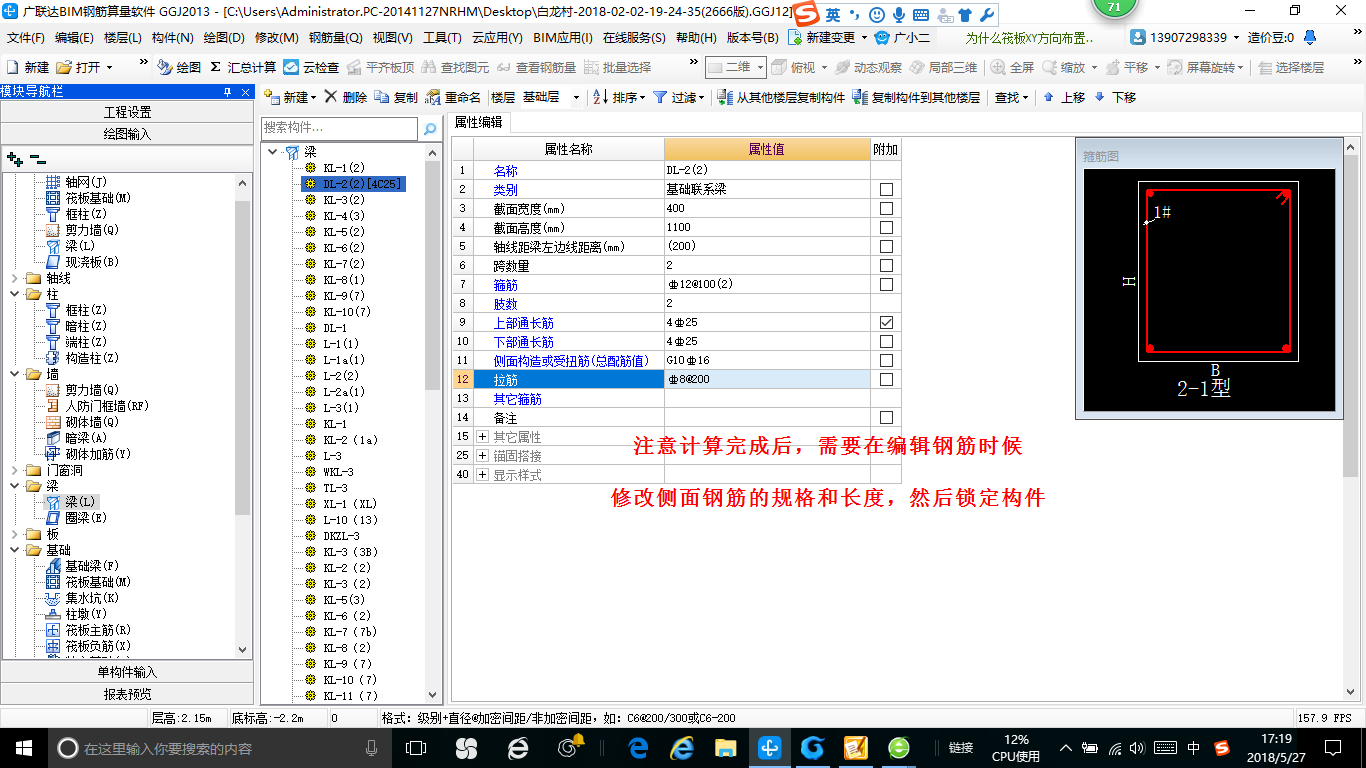
Task: Click the collapse-all minus icon in navigator
Action: point(37,158)
